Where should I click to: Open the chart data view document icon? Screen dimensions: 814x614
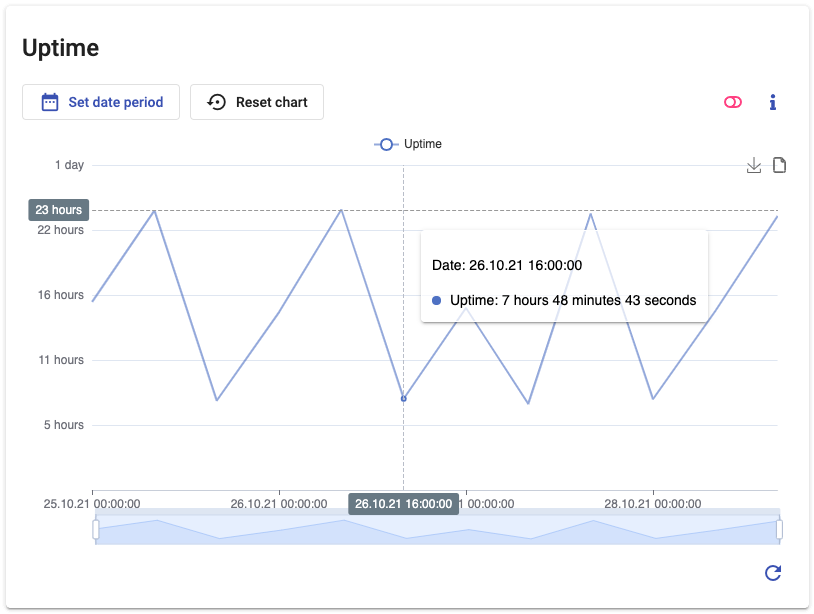[x=779, y=165]
